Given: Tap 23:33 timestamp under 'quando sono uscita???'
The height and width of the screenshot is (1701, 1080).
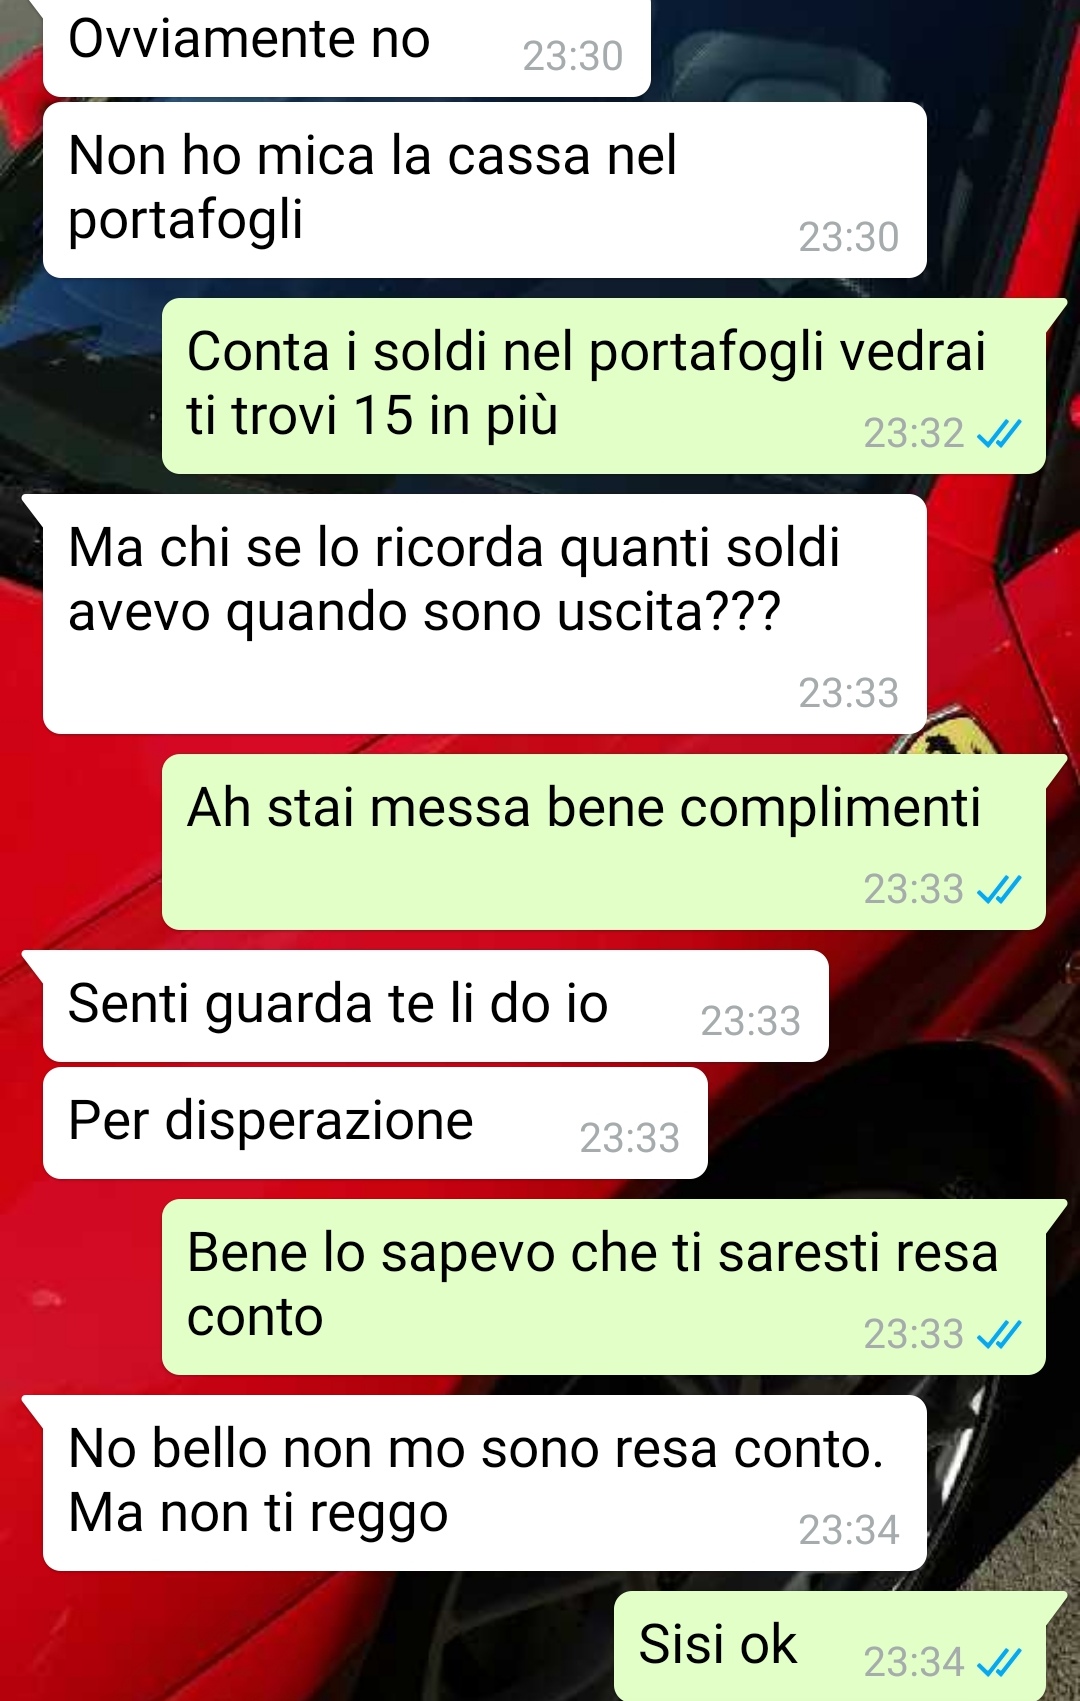Looking at the screenshot, I should [x=849, y=693].
